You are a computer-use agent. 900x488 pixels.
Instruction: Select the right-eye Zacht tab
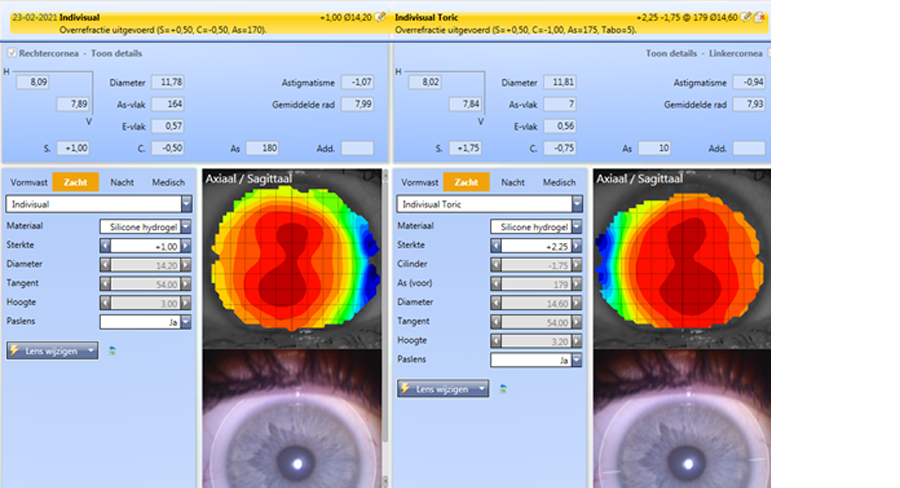75,182
